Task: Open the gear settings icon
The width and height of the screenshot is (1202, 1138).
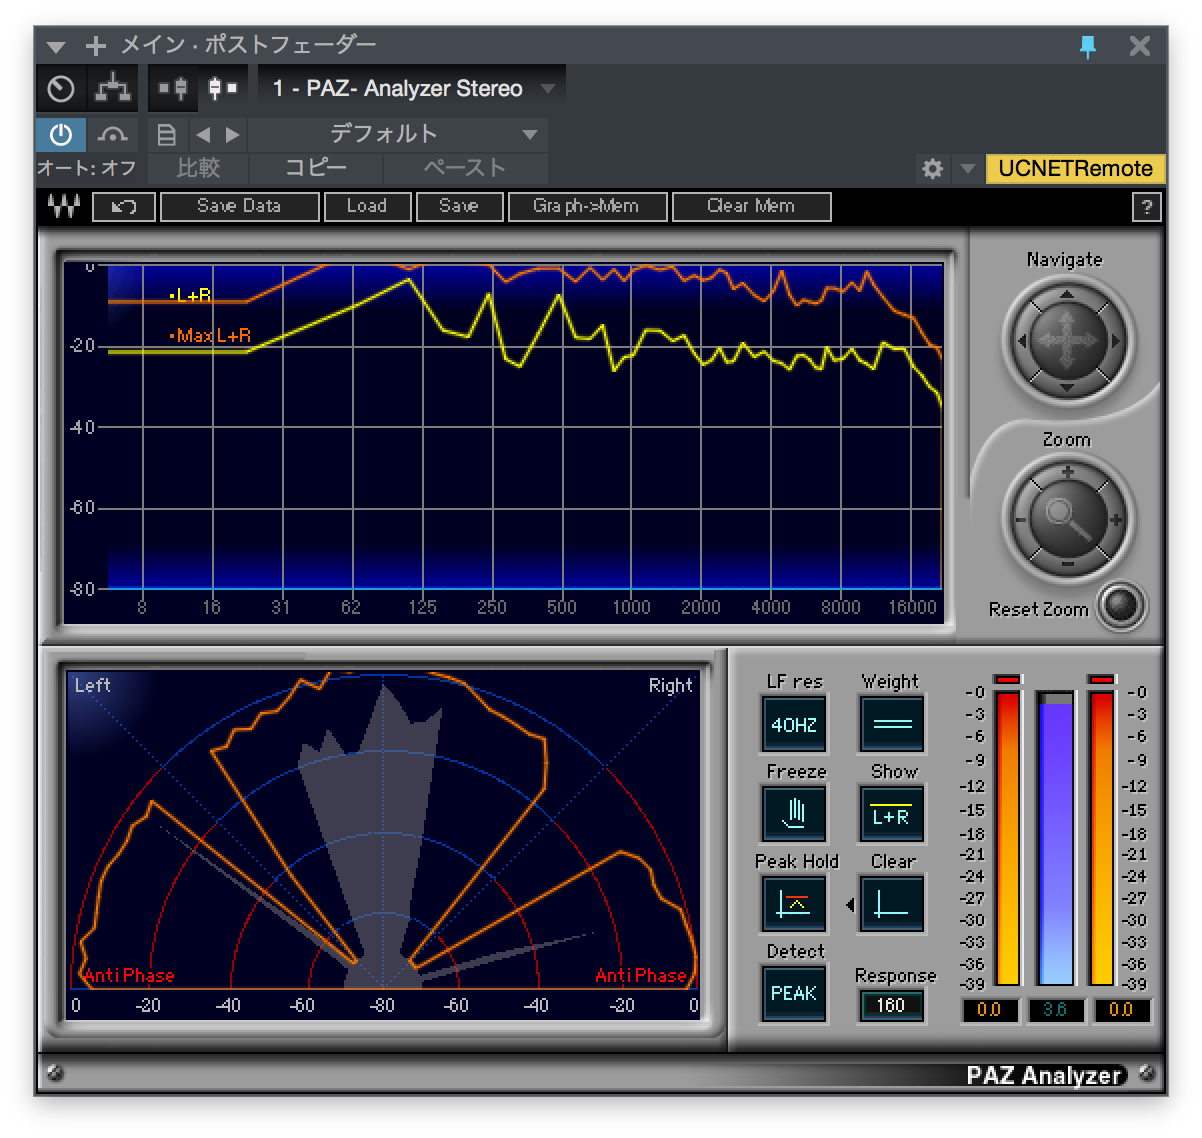Action: (932, 169)
